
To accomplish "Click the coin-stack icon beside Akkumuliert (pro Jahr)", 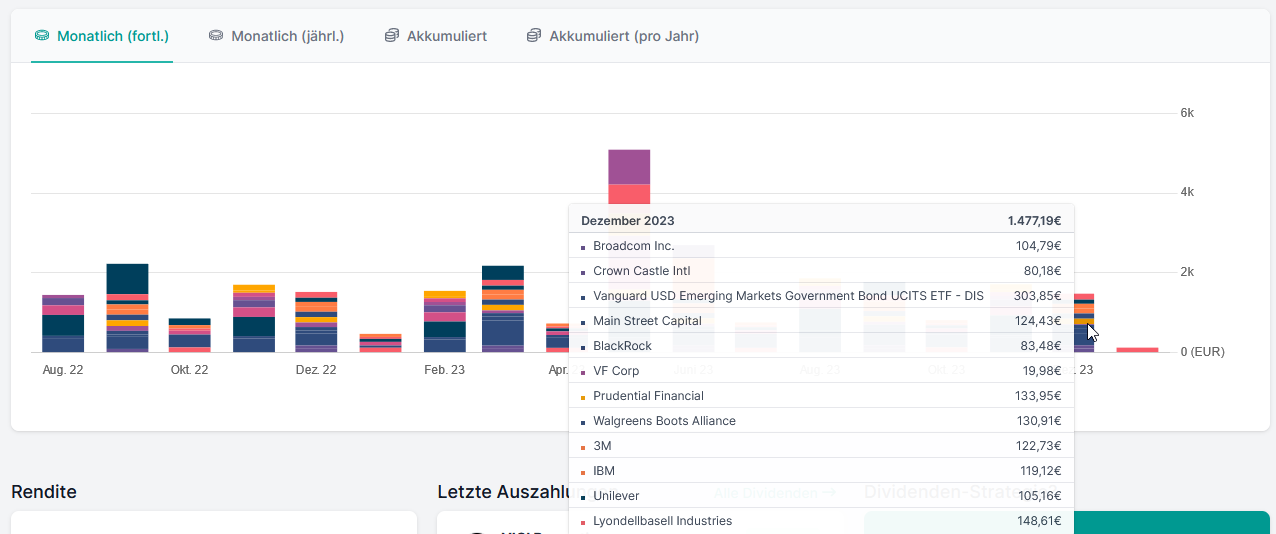I will (x=534, y=36).
